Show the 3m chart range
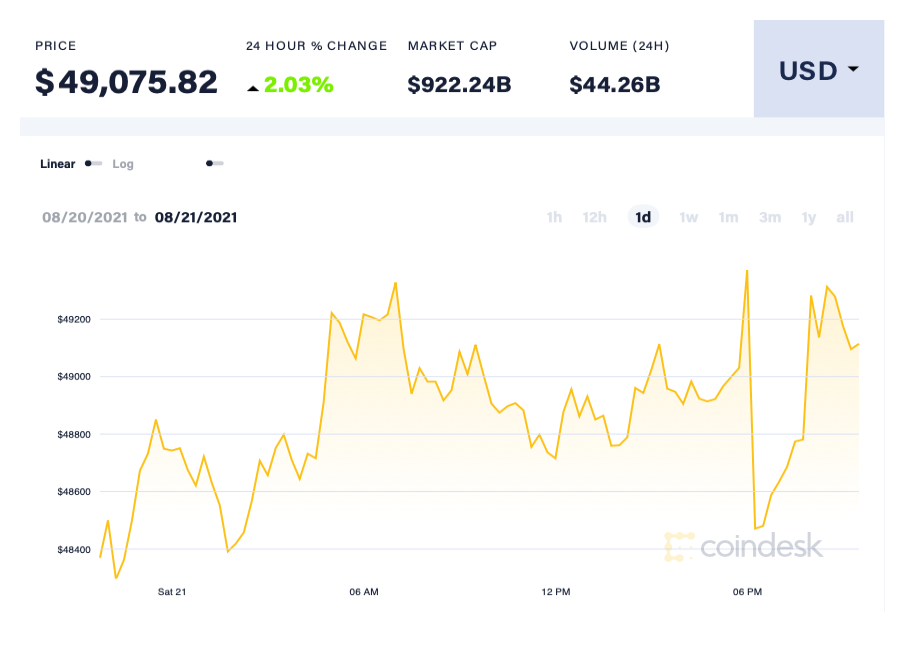This screenshot has height=672, width=905. click(769, 217)
